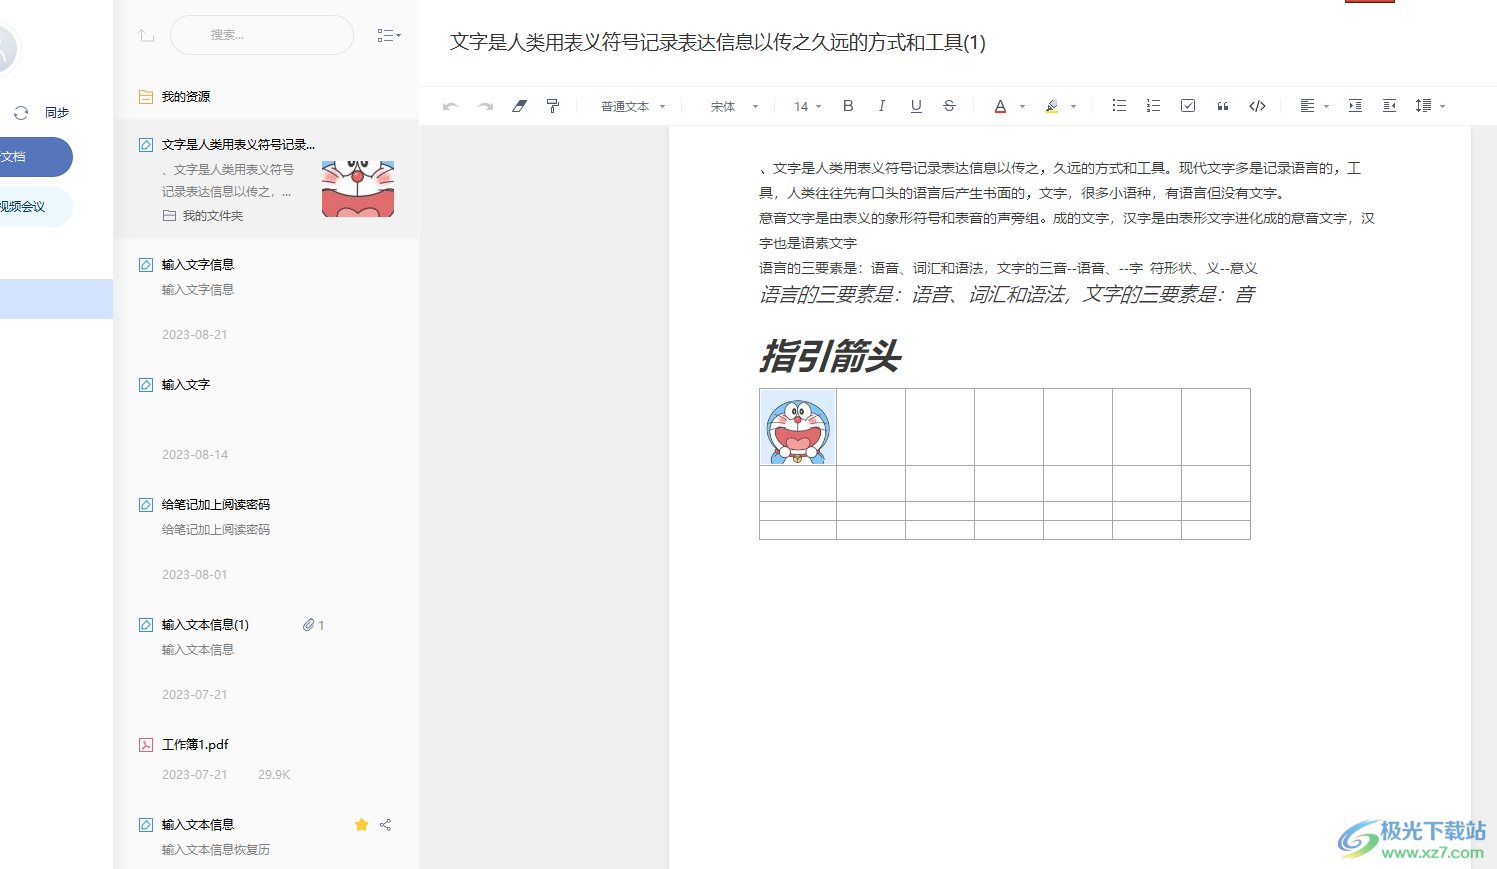Insert a checkbox todo list
This screenshot has width=1497, height=869.
(1188, 106)
